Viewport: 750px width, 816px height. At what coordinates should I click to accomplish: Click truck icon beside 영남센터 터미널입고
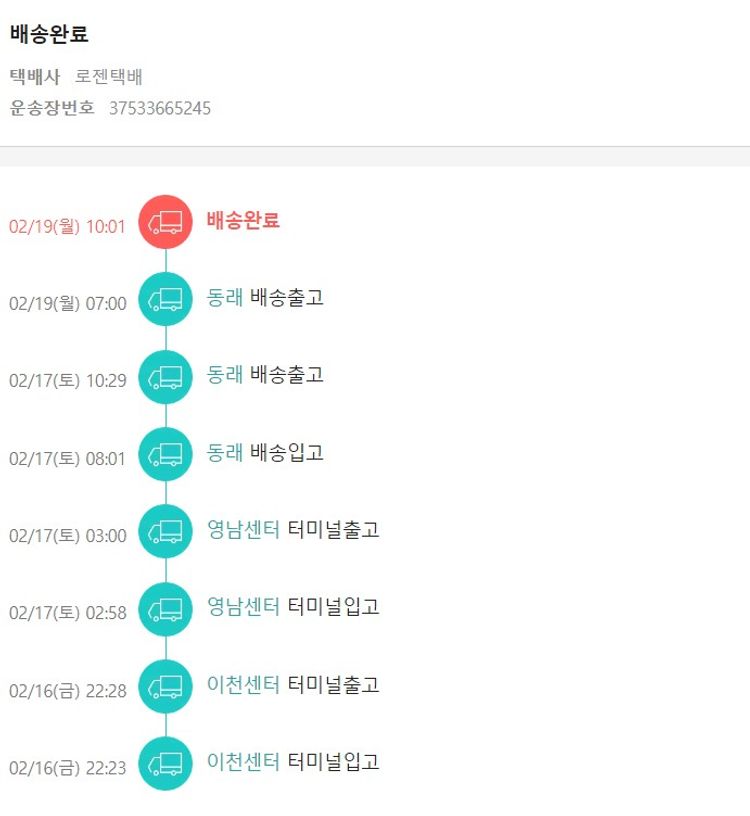pyautogui.click(x=165, y=608)
